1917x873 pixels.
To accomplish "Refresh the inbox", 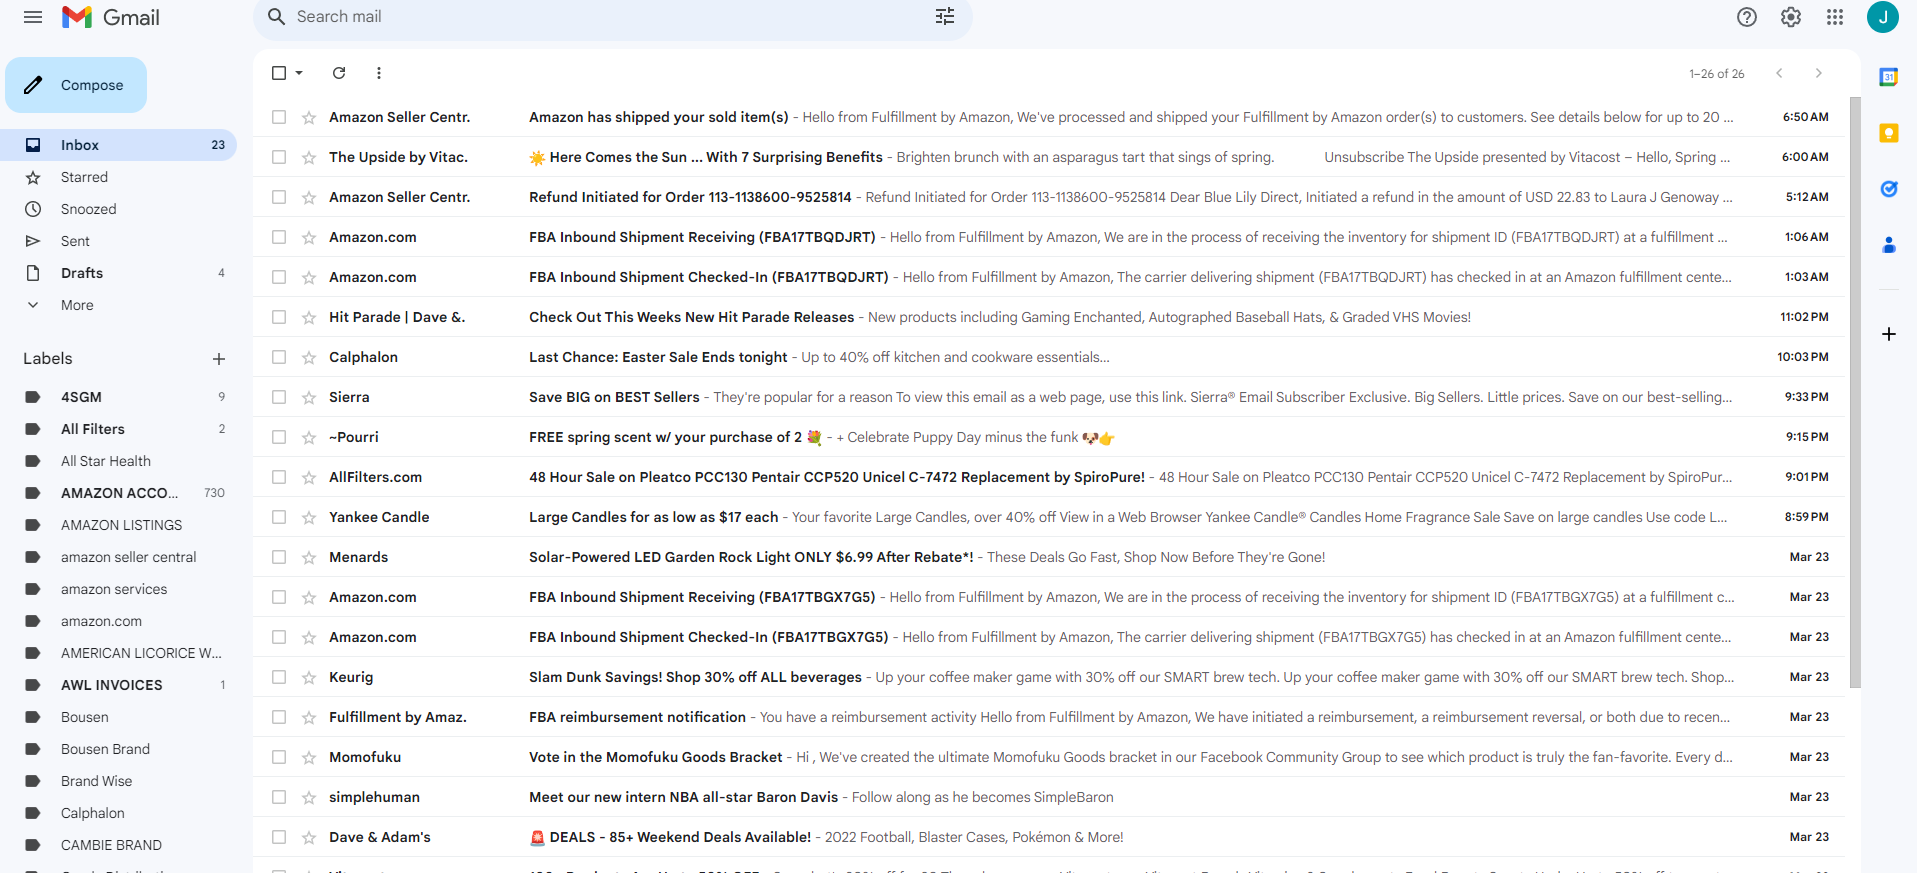I will [339, 73].
